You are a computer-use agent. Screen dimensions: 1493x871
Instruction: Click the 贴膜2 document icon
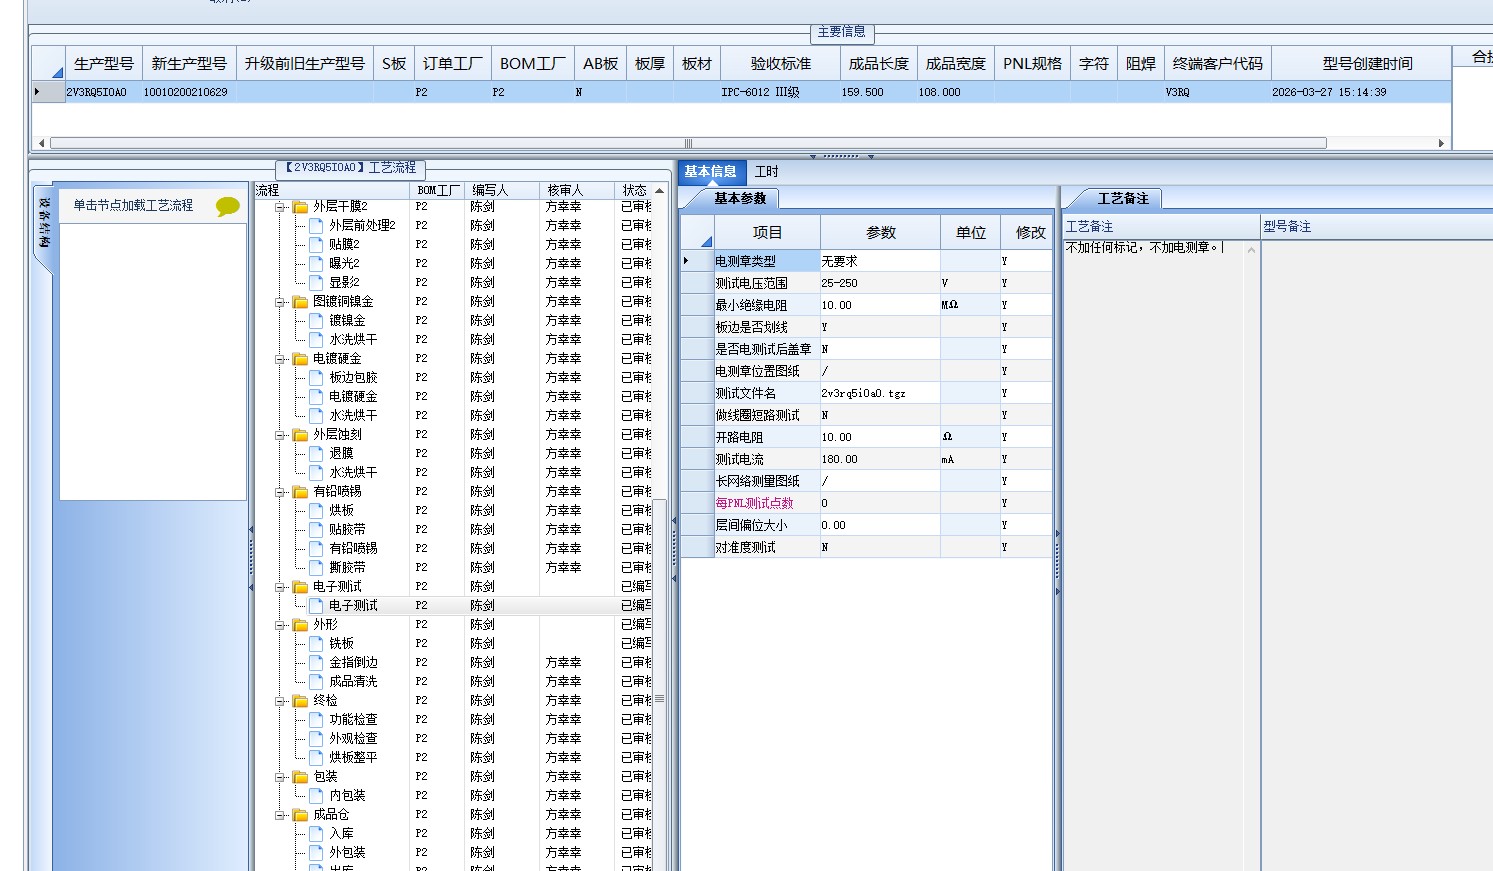click(x=316, y=245)
